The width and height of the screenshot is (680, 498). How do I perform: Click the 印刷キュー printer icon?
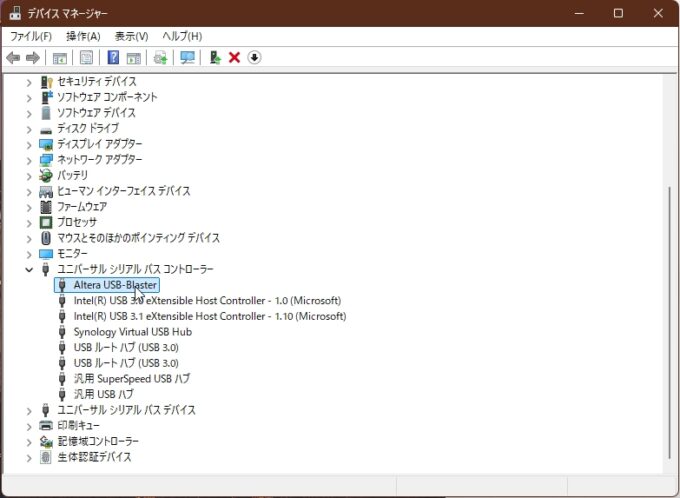(46, 426)
